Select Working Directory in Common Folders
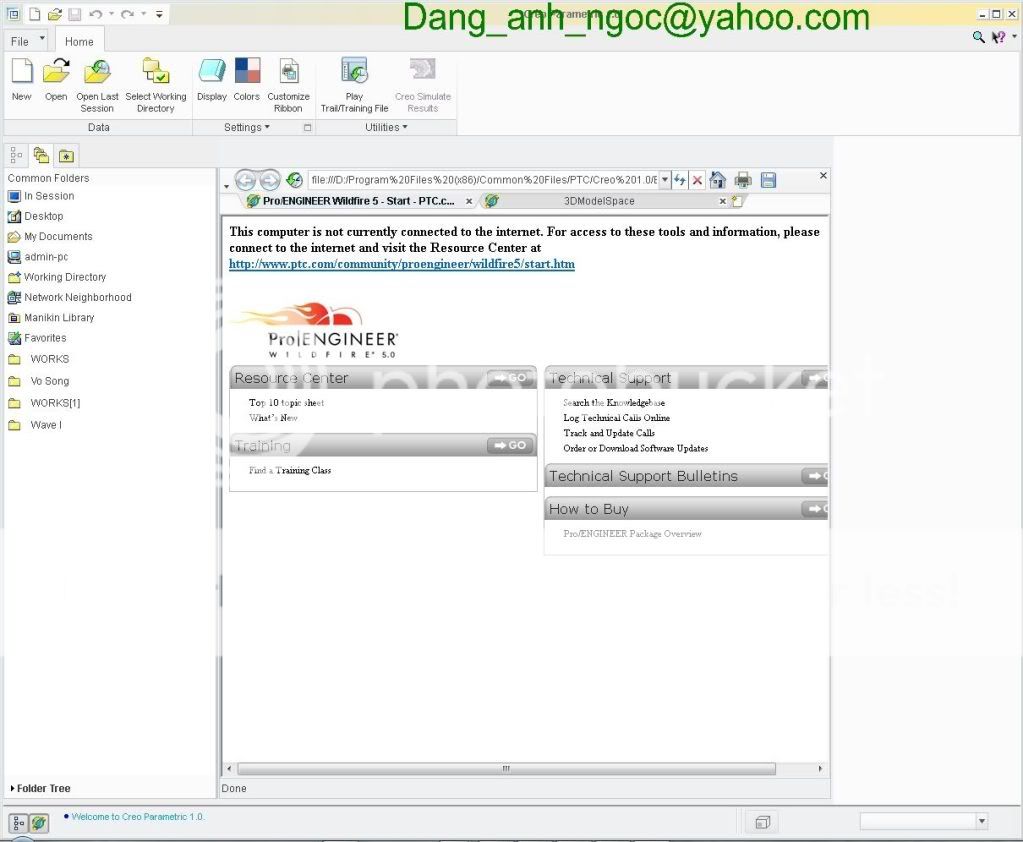The height and width of the screenshot is (842, 1023). pos(57,277)
